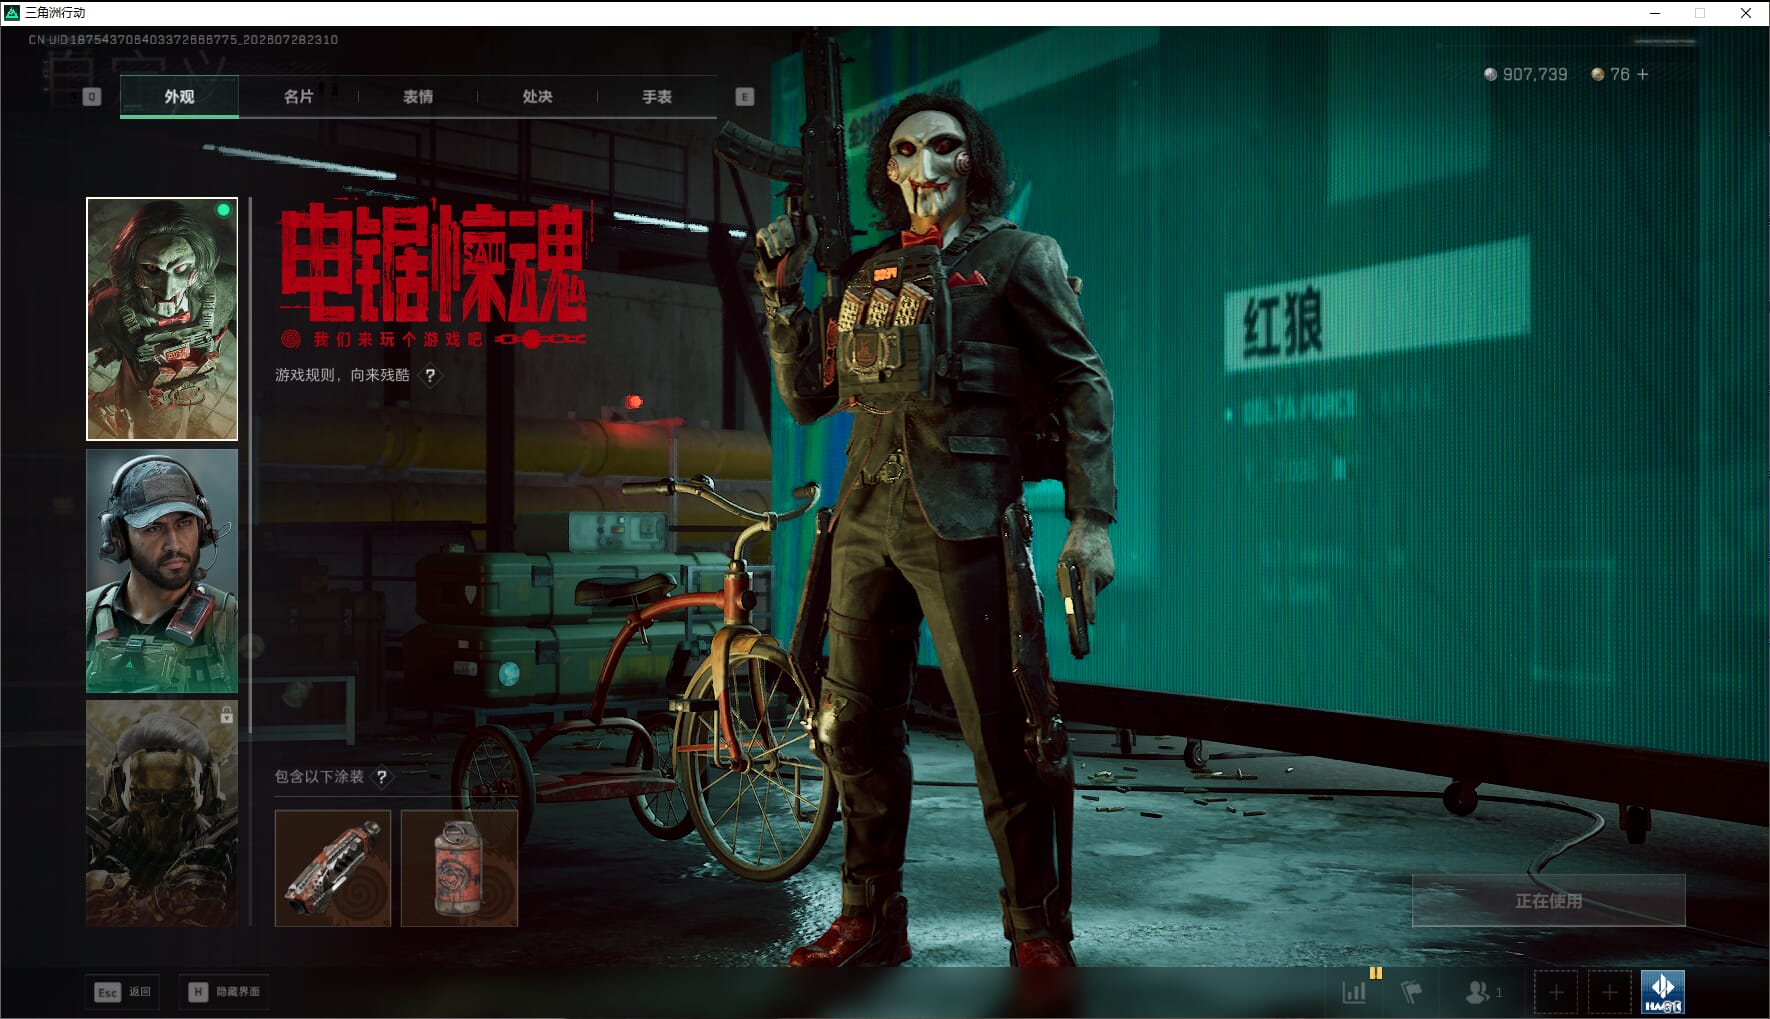Click the silver coin currency icon
The image size is (1770, 1019).
pos(1490,74)
